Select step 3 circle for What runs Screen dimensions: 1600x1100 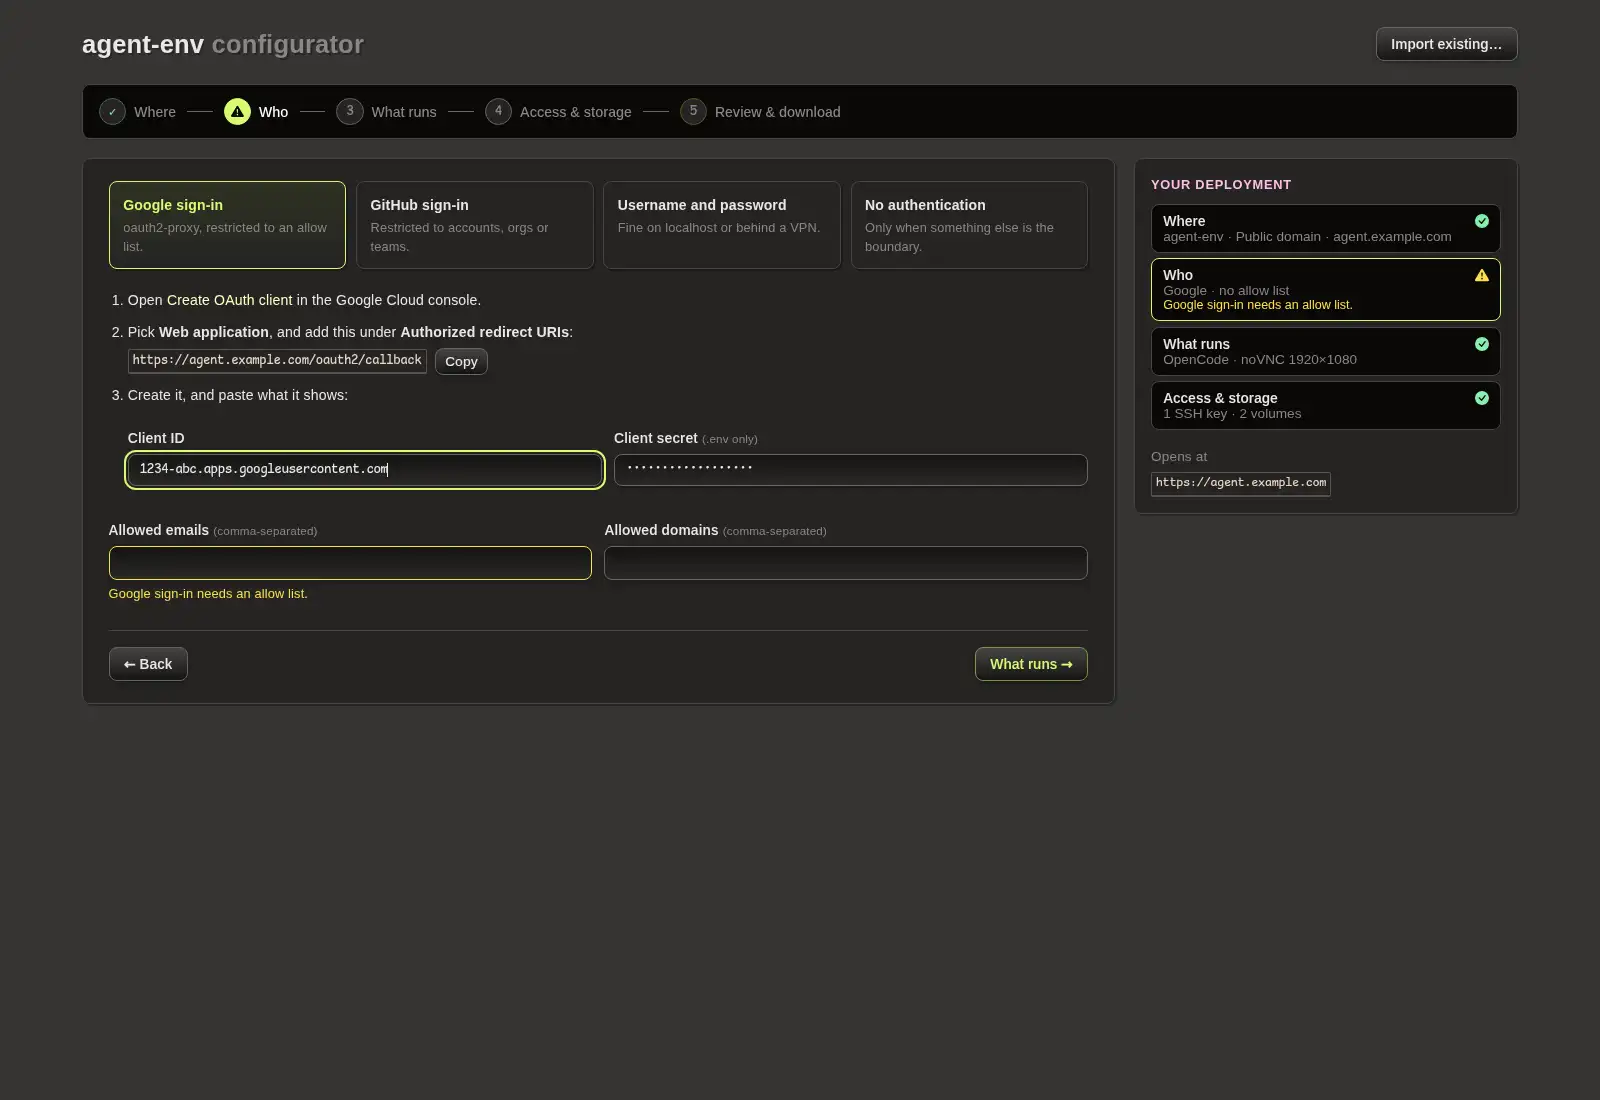click(349, 111)
